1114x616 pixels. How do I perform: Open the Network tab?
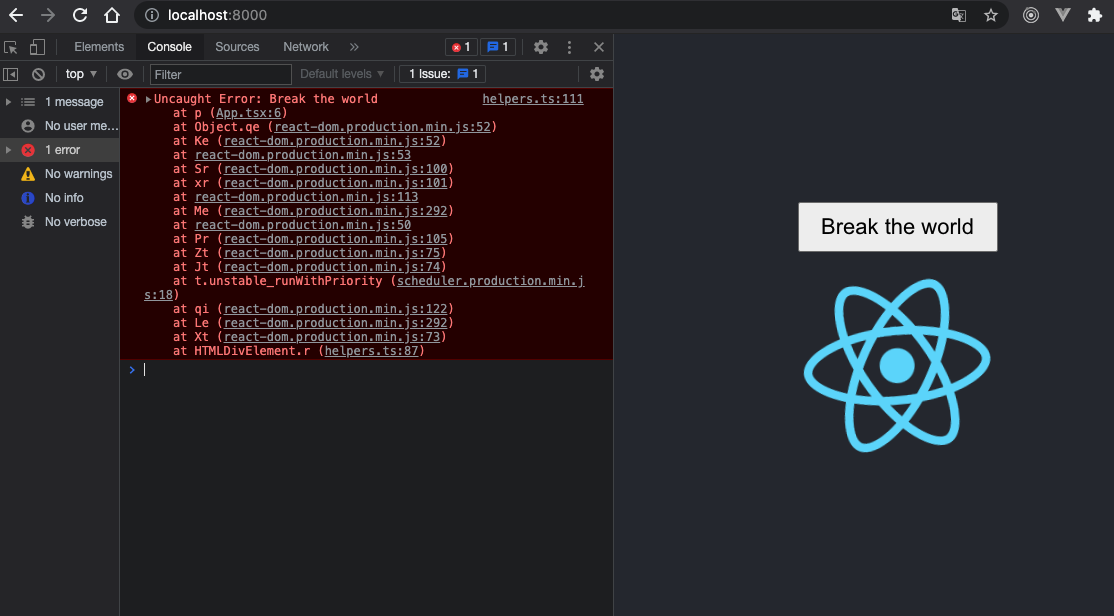pyautogui.click(x=305, y=47)
